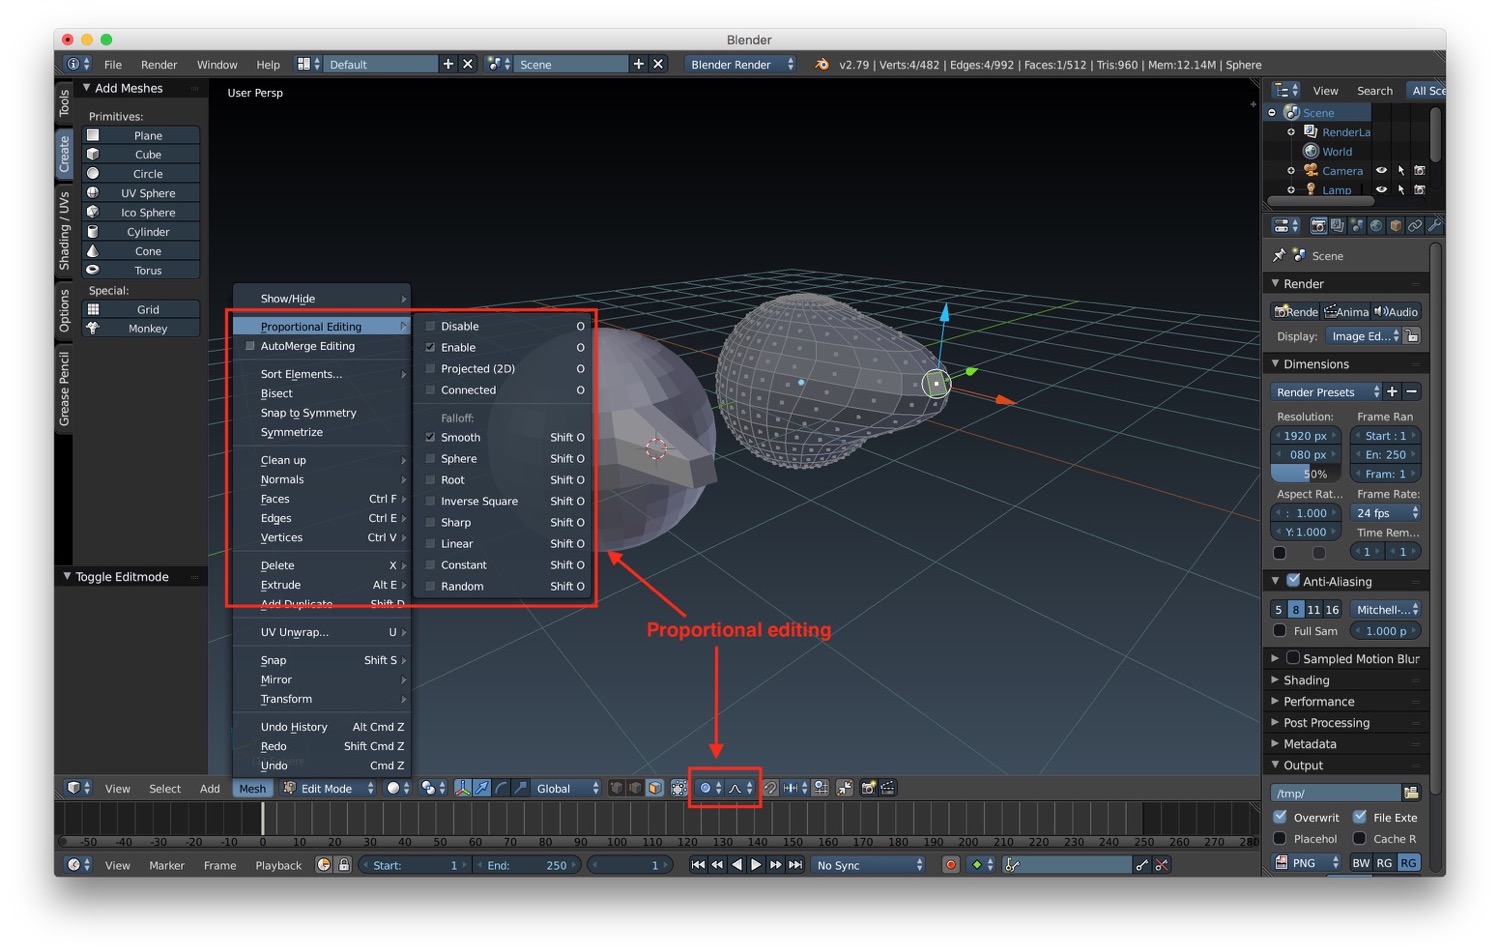Play animation forward in timeline

tap(756, 865)
